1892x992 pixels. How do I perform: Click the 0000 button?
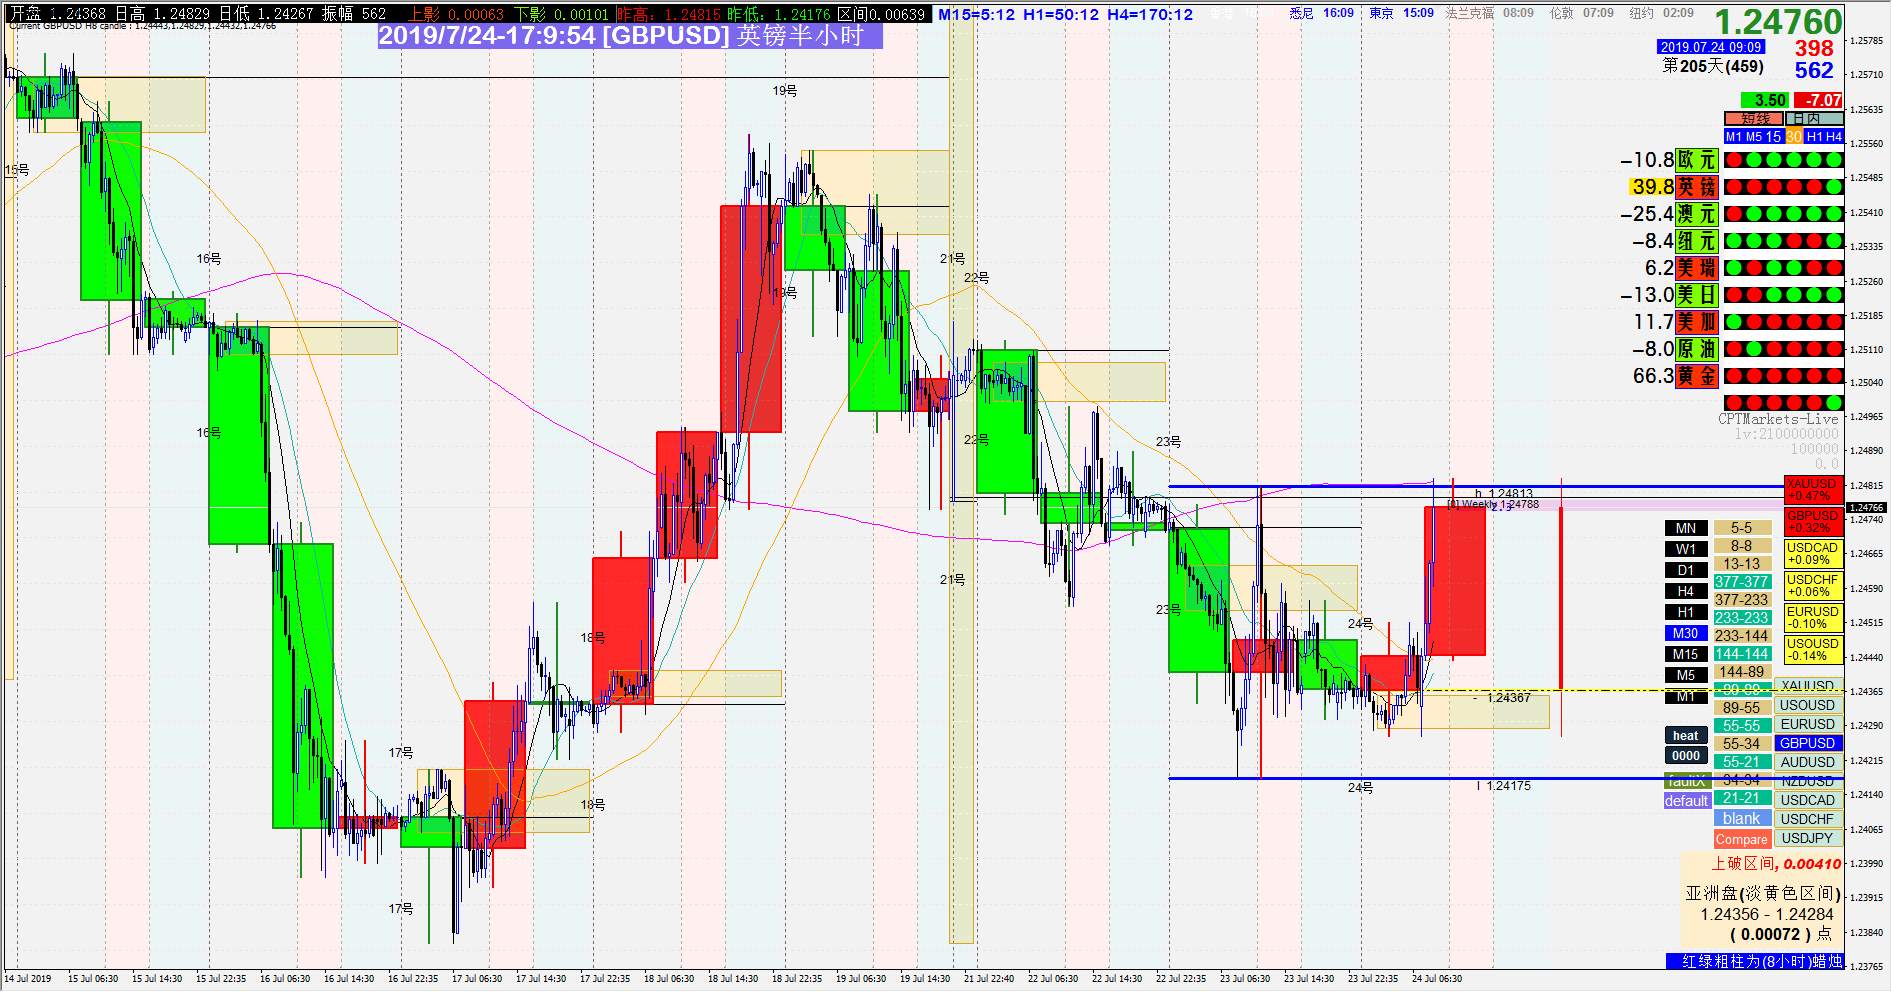(x=1686, y=756)
